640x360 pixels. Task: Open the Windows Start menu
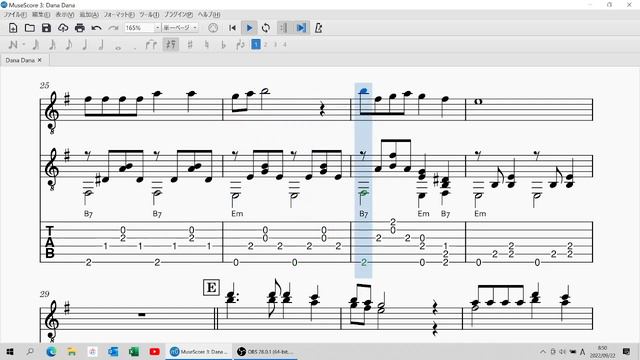click(x=9, y=351)
